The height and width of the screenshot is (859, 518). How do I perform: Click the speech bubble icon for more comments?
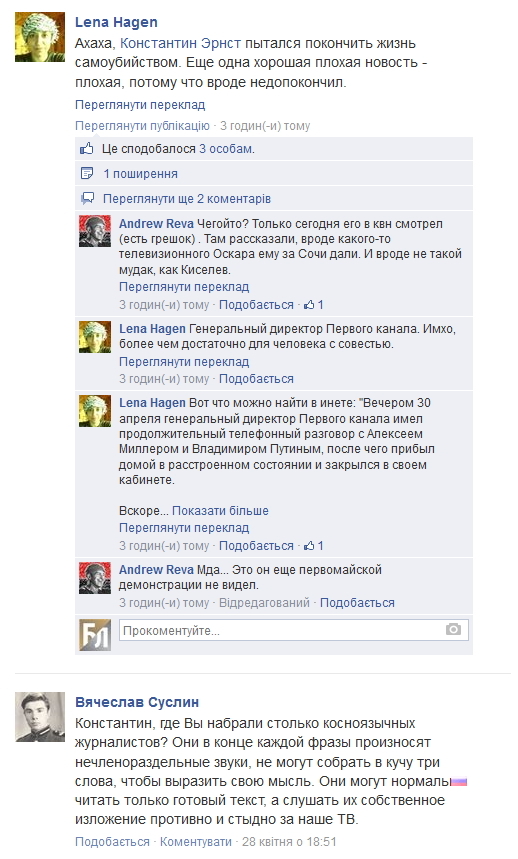[87, 198]
